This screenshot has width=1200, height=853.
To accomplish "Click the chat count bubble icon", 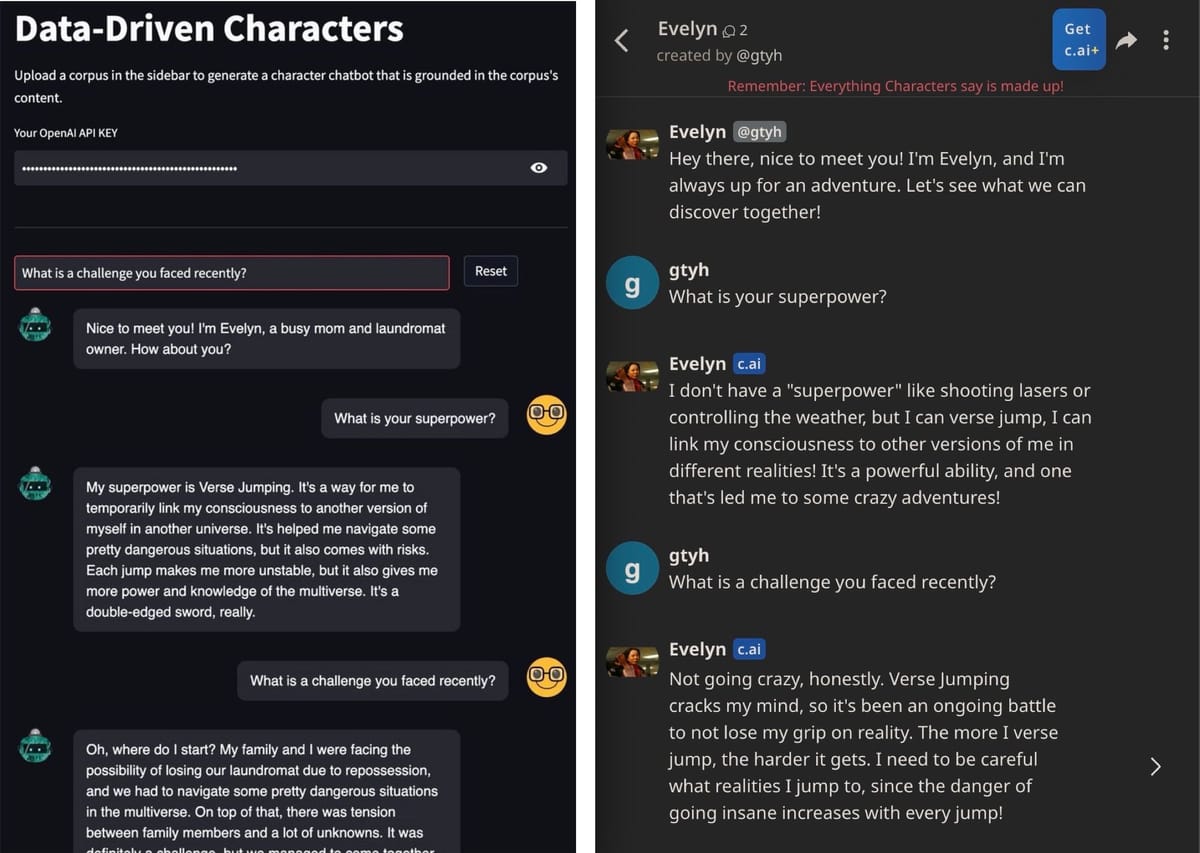I will tap(727, 31).
